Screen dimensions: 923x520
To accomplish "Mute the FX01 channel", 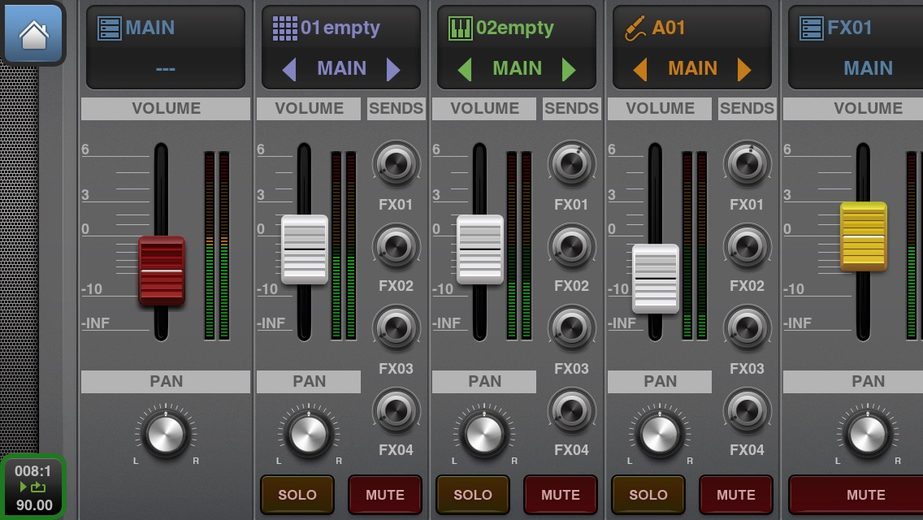I will [865, 495].
